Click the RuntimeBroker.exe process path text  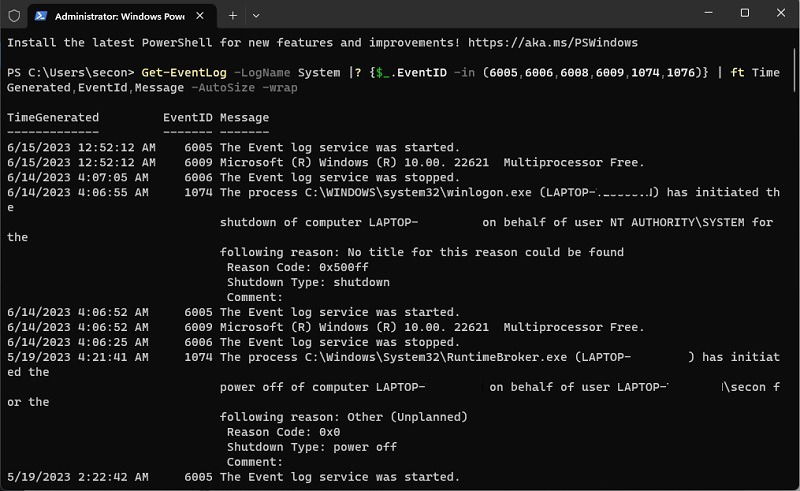point(436,357)
